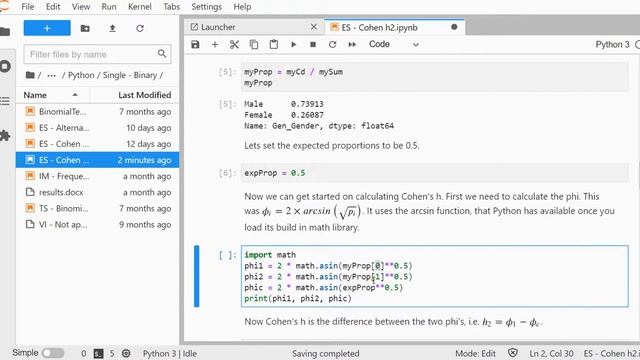640x360 pixels.
Task: Open the Tabs menu
Action: (x=171, y=7)
